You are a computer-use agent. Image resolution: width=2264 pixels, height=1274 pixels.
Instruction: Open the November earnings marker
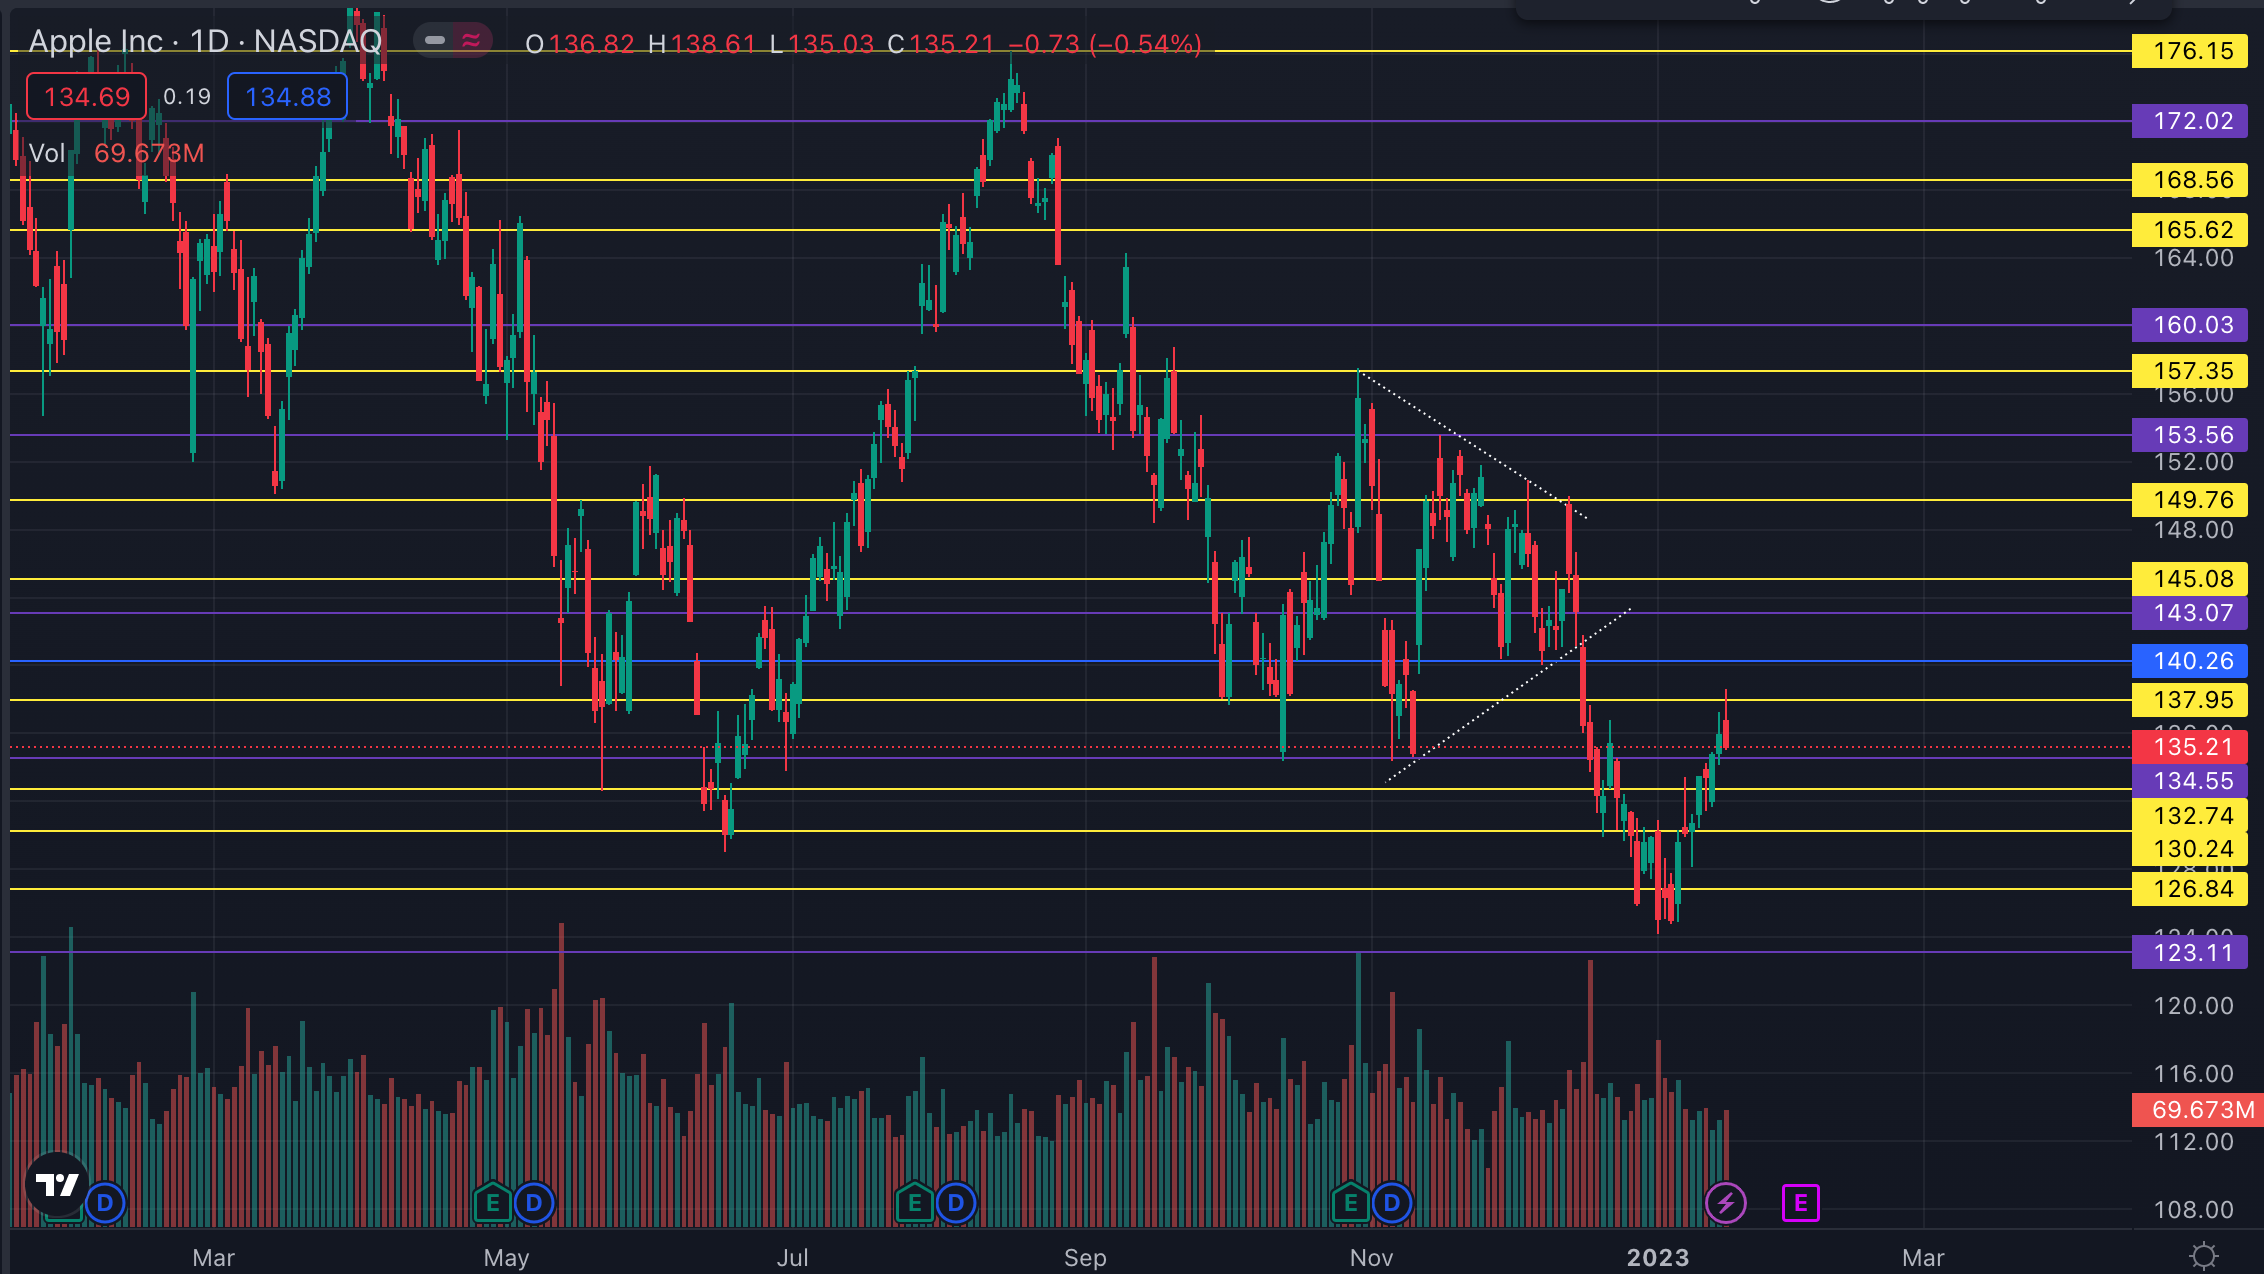click(1350, 1203)
